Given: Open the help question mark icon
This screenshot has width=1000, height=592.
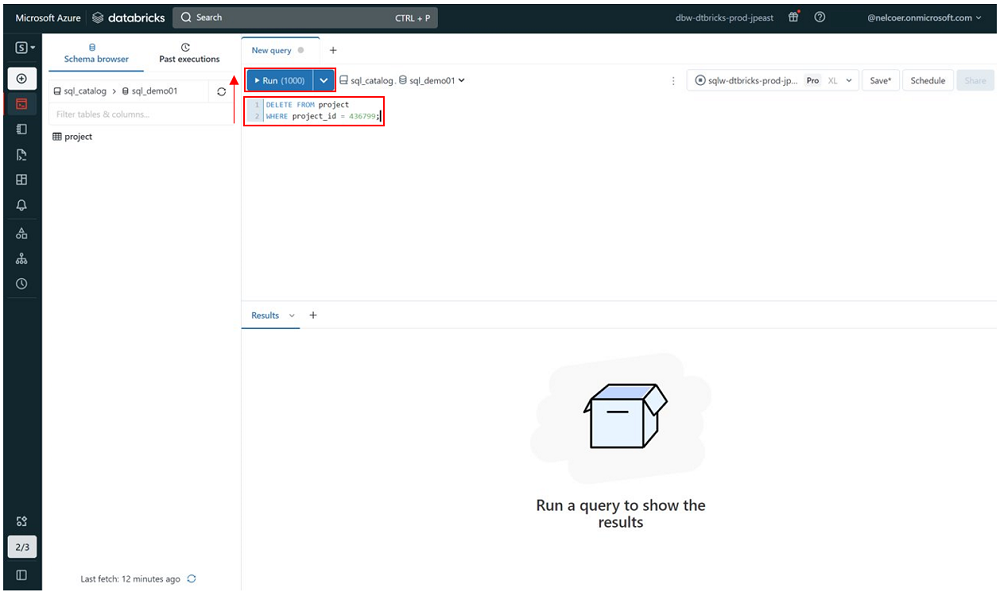Looking at the screenshot, I should [820, 17].
